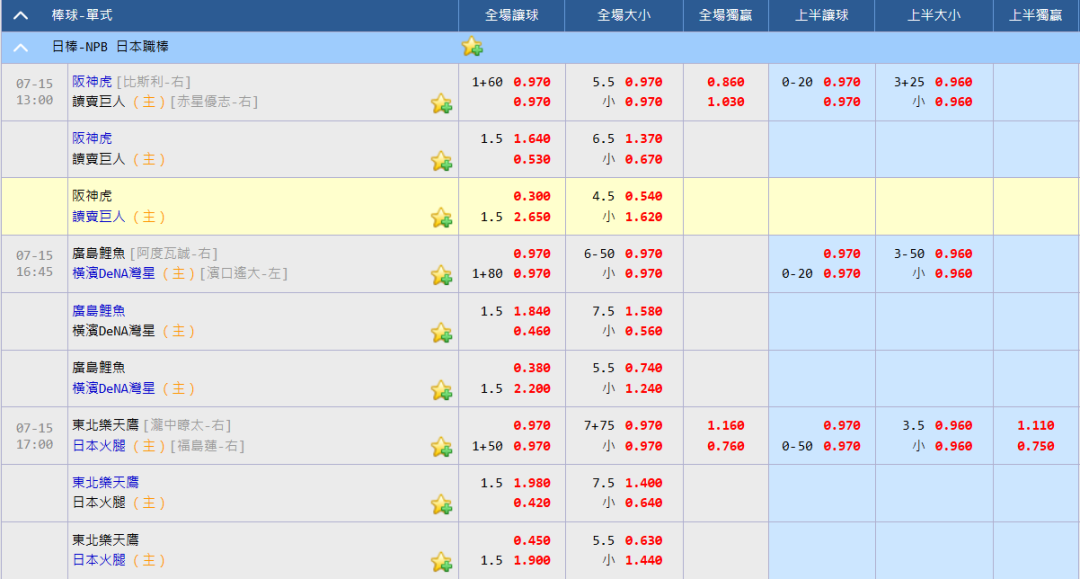Pick 橫濱DeNA灣星 handicap odds 2.200
Image resolution: width=1080 pixels, height=579 pixels.
[x=532, y=388]
